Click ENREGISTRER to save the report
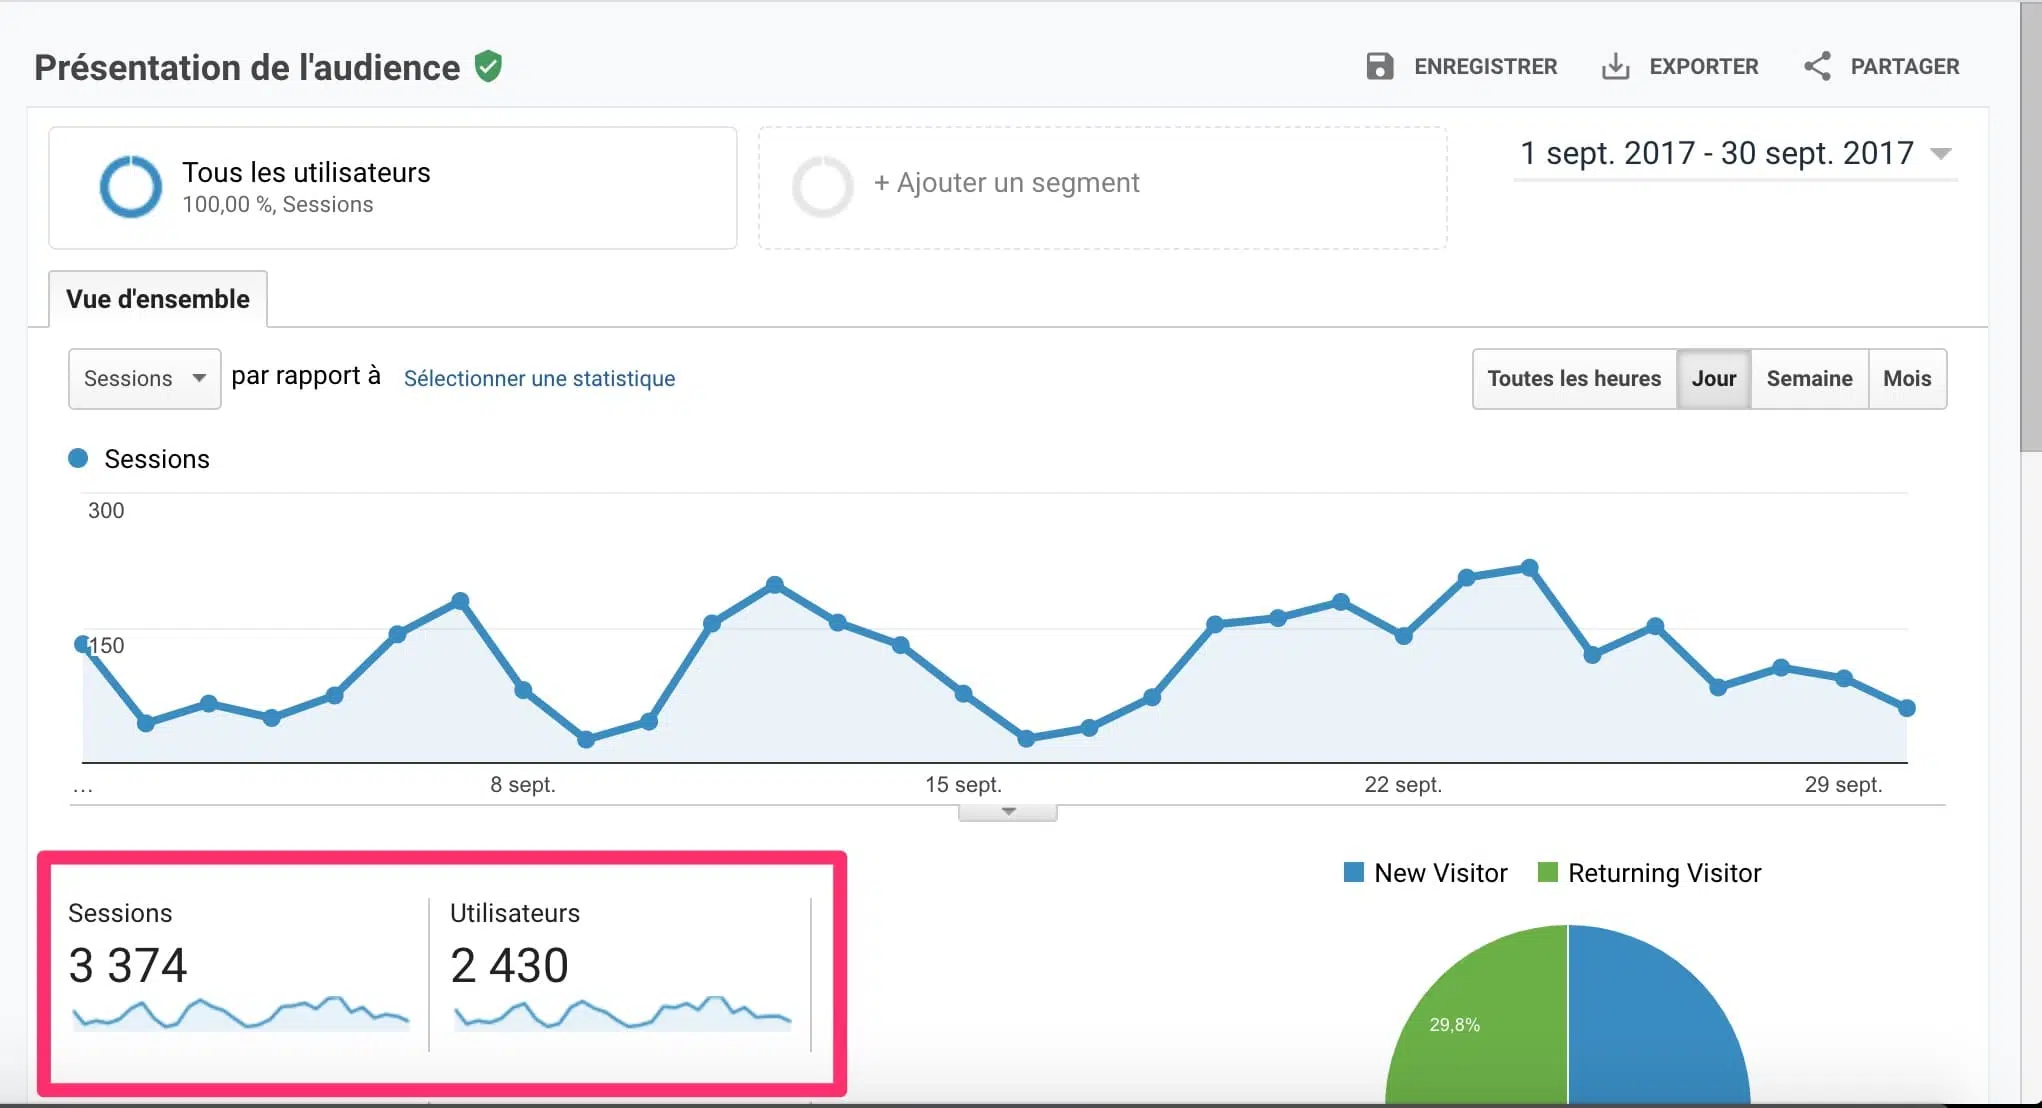 click(x=1485, y=66)
